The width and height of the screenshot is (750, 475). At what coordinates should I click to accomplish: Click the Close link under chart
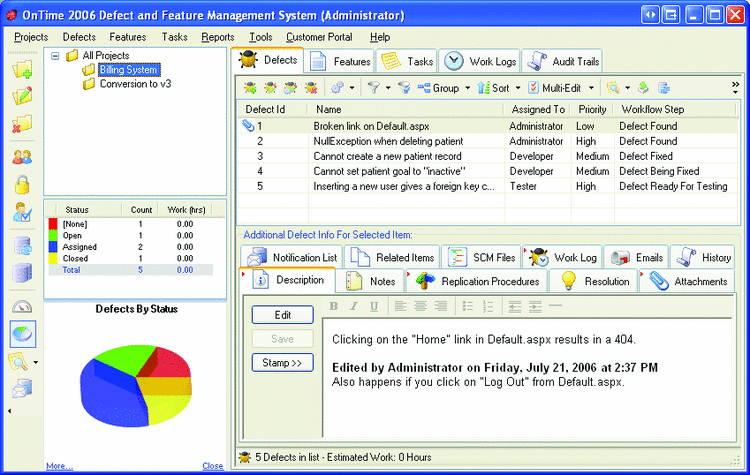click(212, 466)
